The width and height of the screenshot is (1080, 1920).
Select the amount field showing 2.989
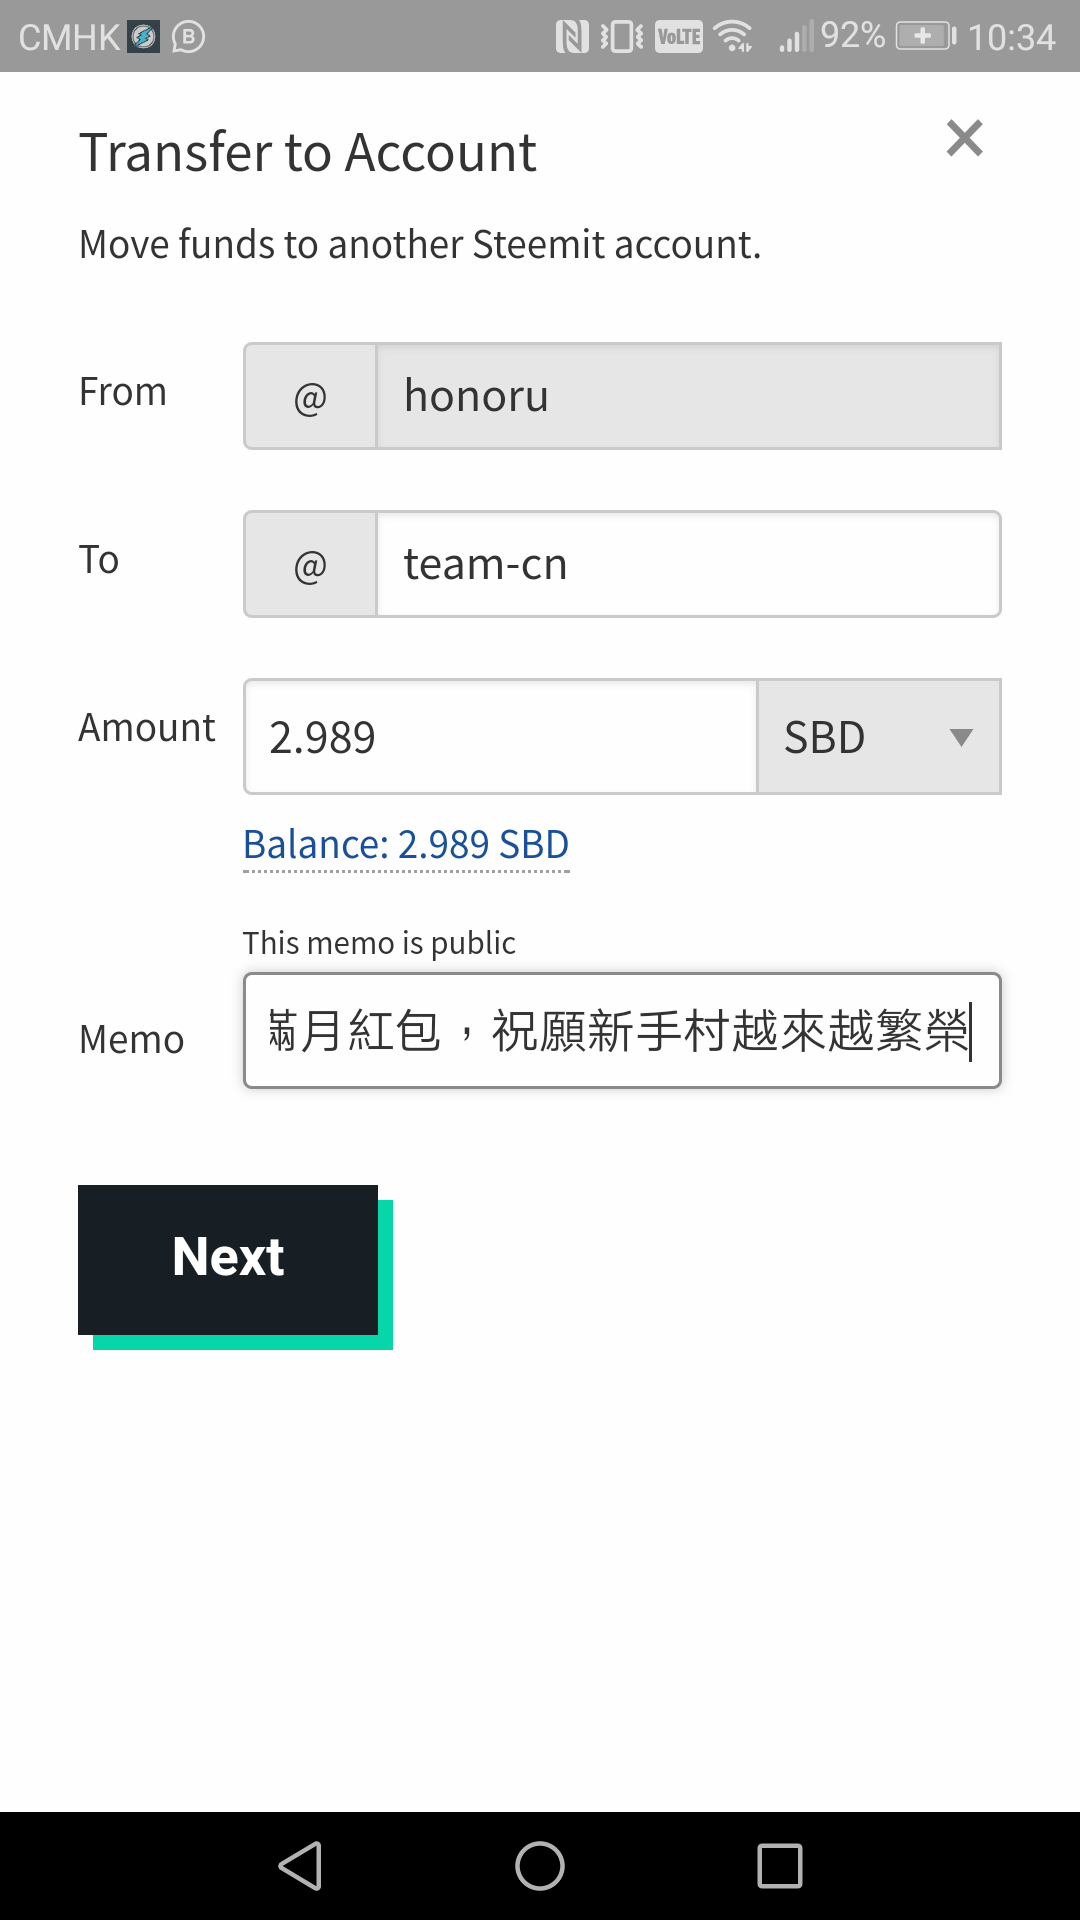click(x=500, y=737)
